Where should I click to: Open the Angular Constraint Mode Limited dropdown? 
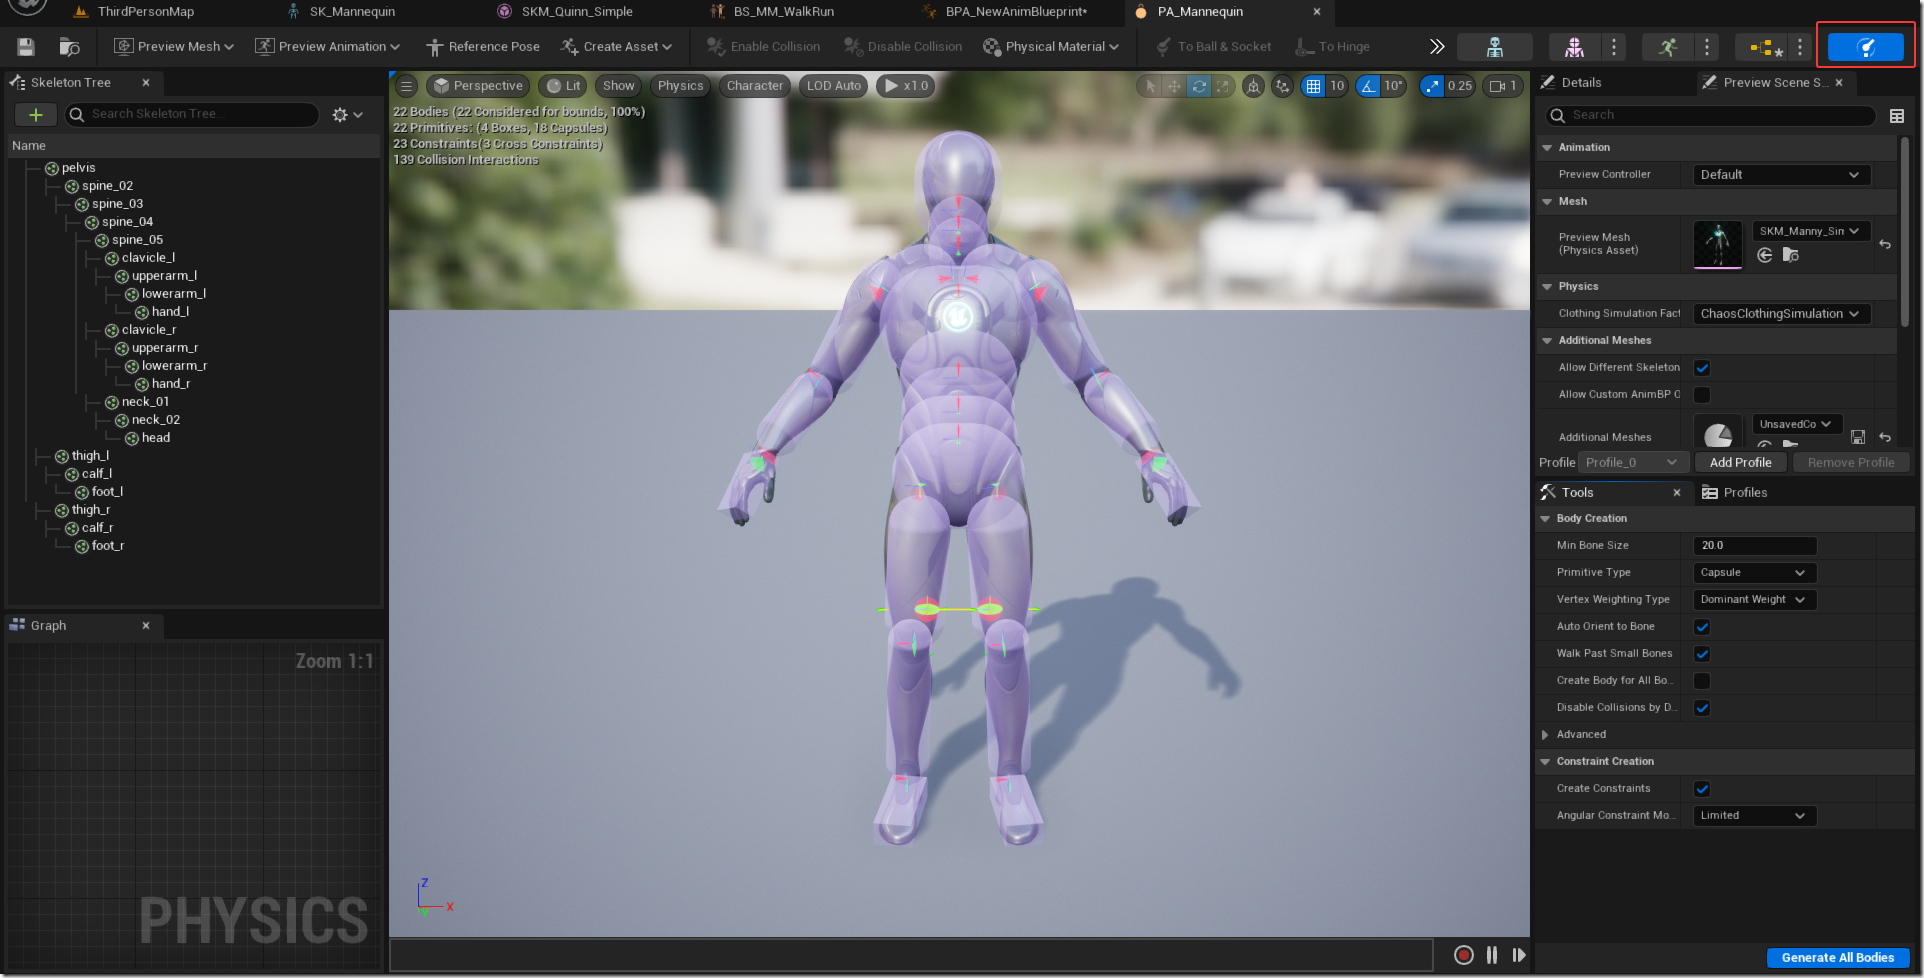[1754, 816]
